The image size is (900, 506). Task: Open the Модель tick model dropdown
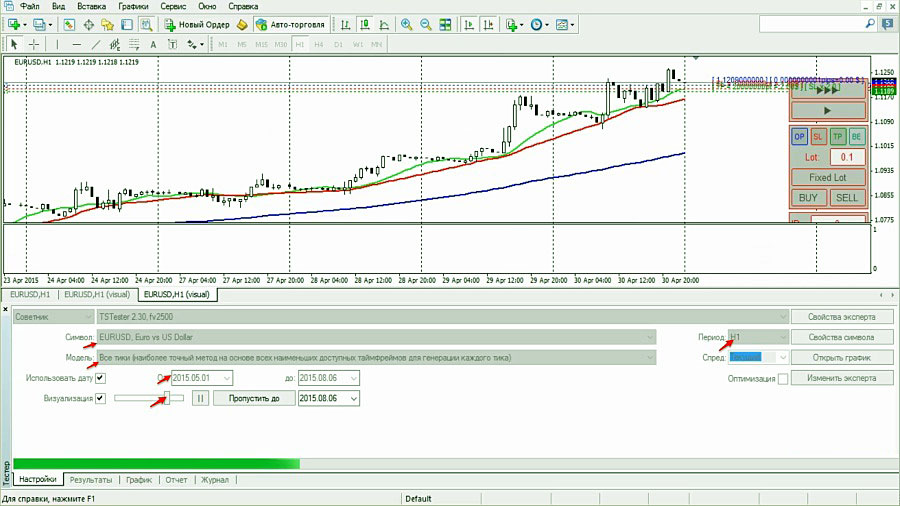click(650, 357)
